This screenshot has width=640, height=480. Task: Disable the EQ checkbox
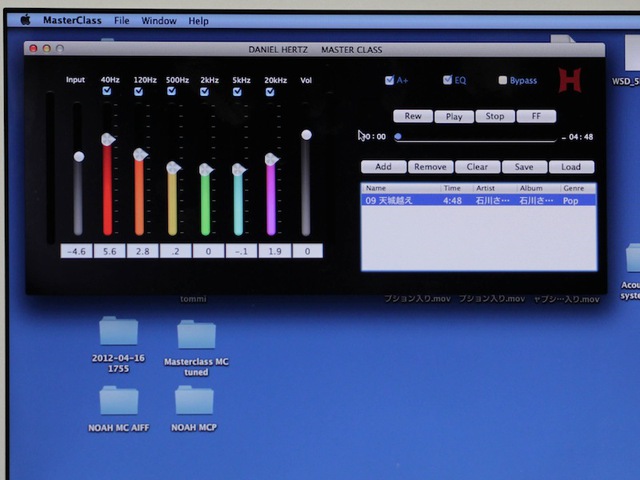pos(448,80)
